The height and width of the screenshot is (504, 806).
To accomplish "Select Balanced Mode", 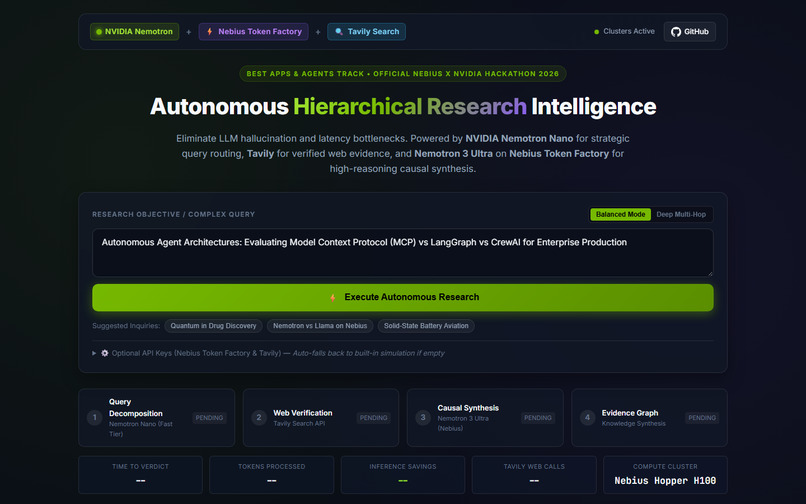I will coord(620,214).
